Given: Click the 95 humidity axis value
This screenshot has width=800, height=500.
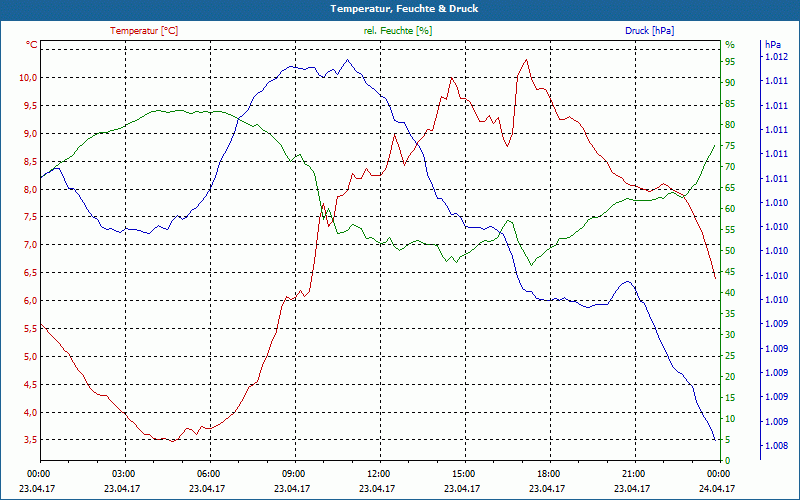Looking at the screenshot, I should (730, 62).
